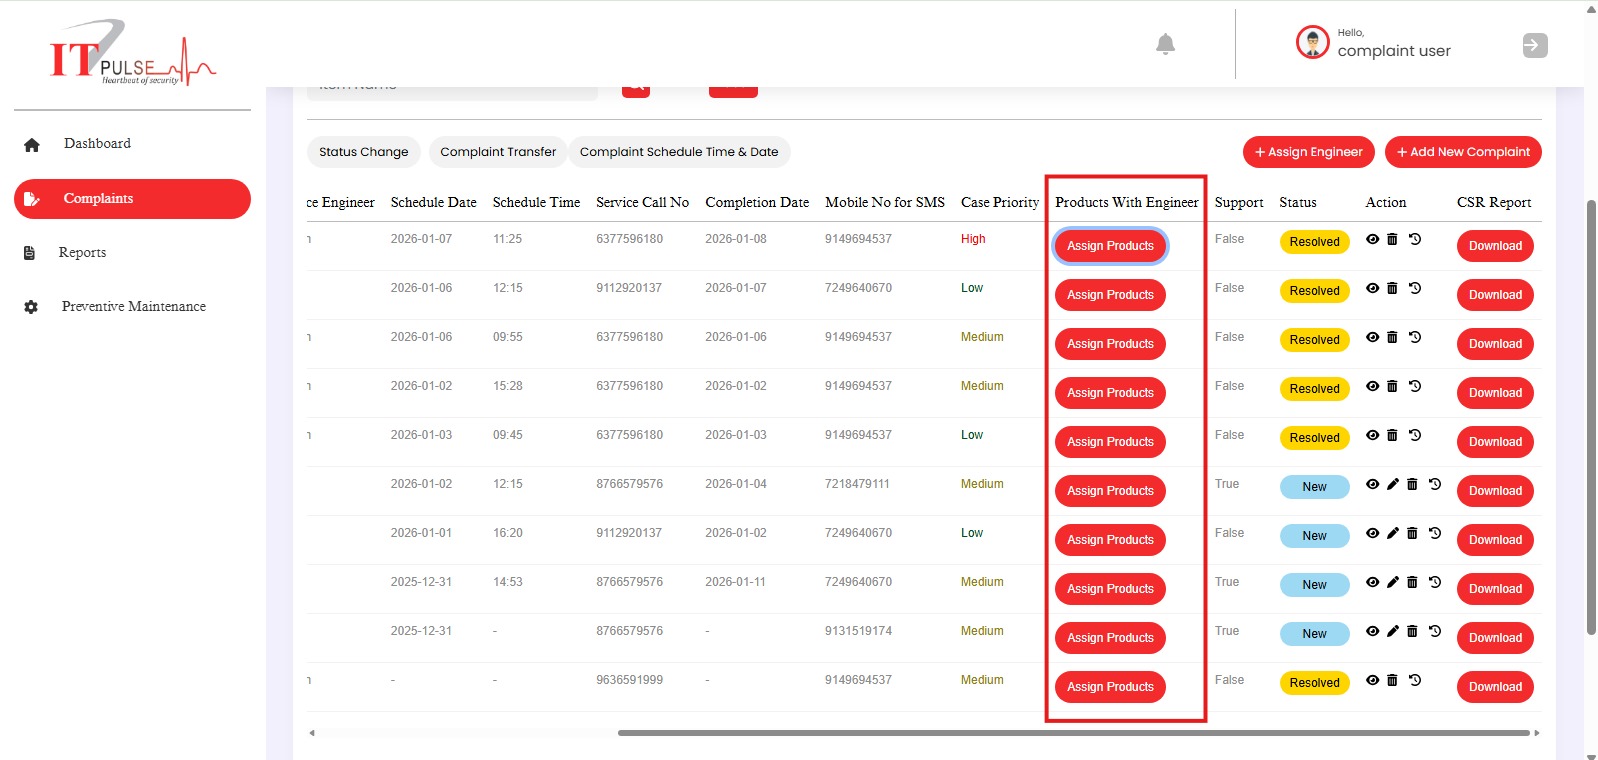
Task: Delete the complaint scheduled at 09:55
Action: (1392, 337)
